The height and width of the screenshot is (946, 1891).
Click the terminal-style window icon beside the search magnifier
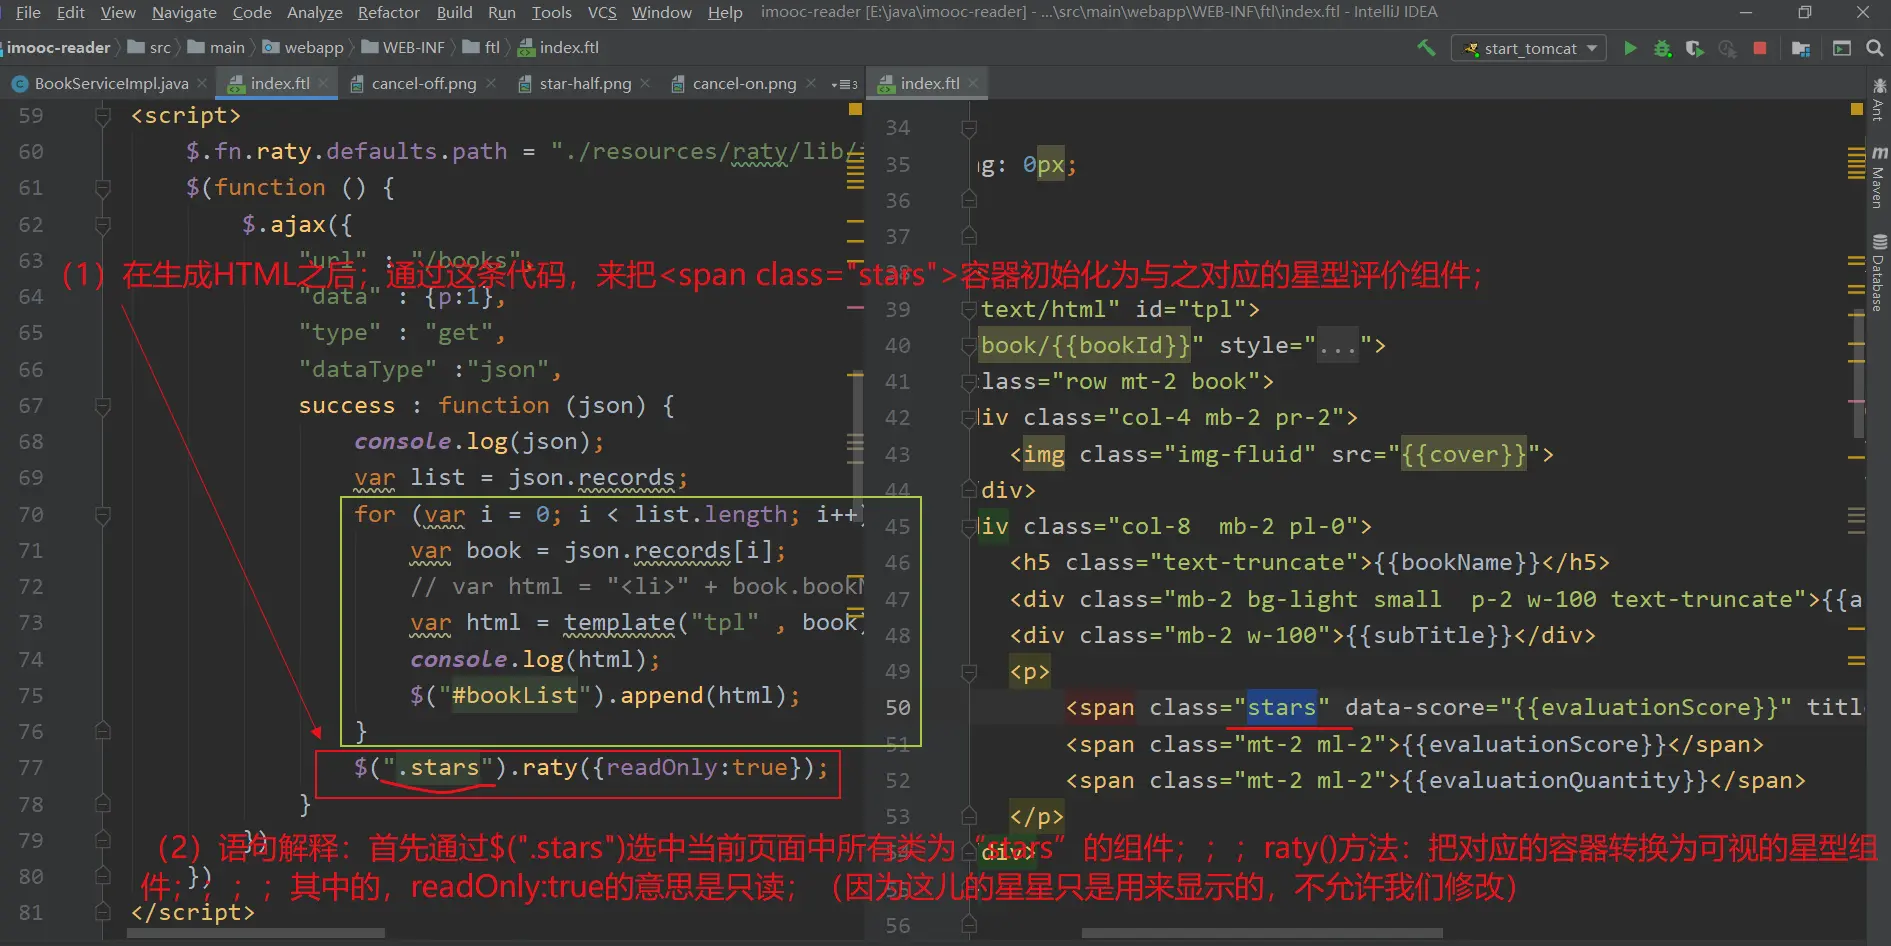1842,48
